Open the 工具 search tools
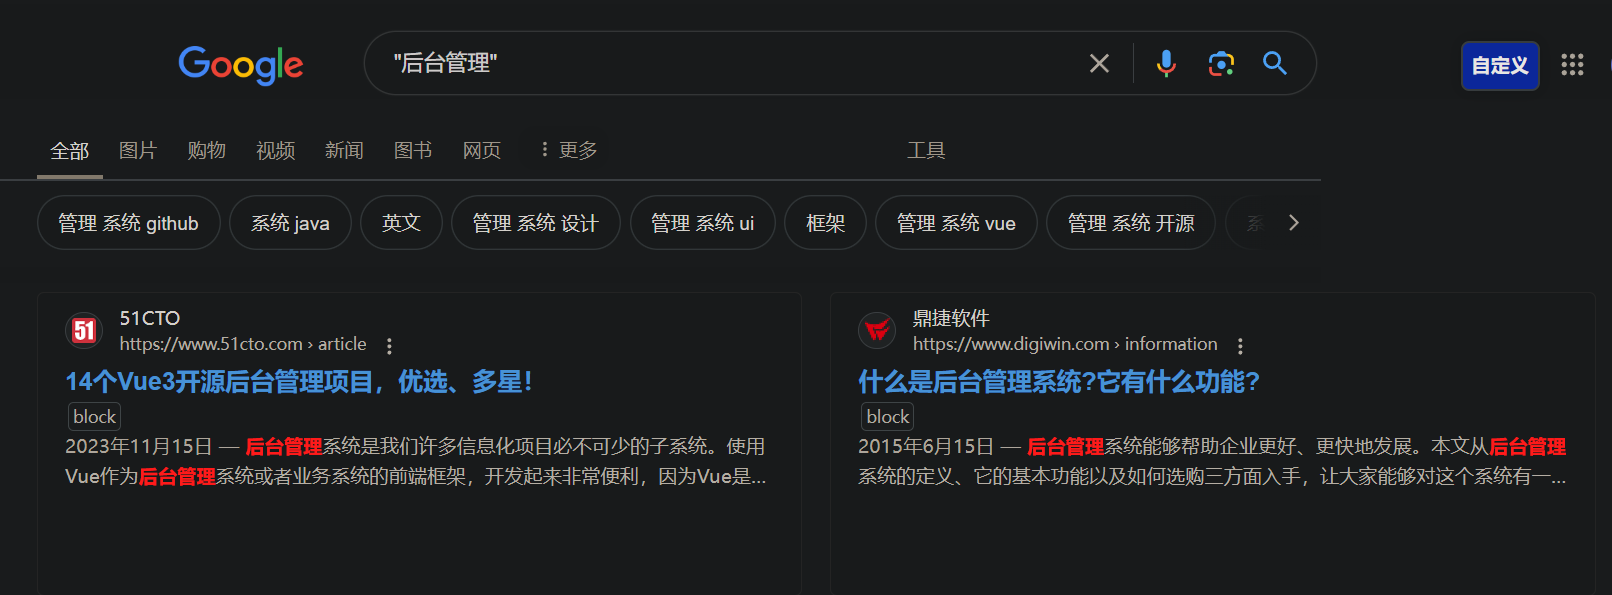This screenshot has height=595, width=1612. coord(926,150)
